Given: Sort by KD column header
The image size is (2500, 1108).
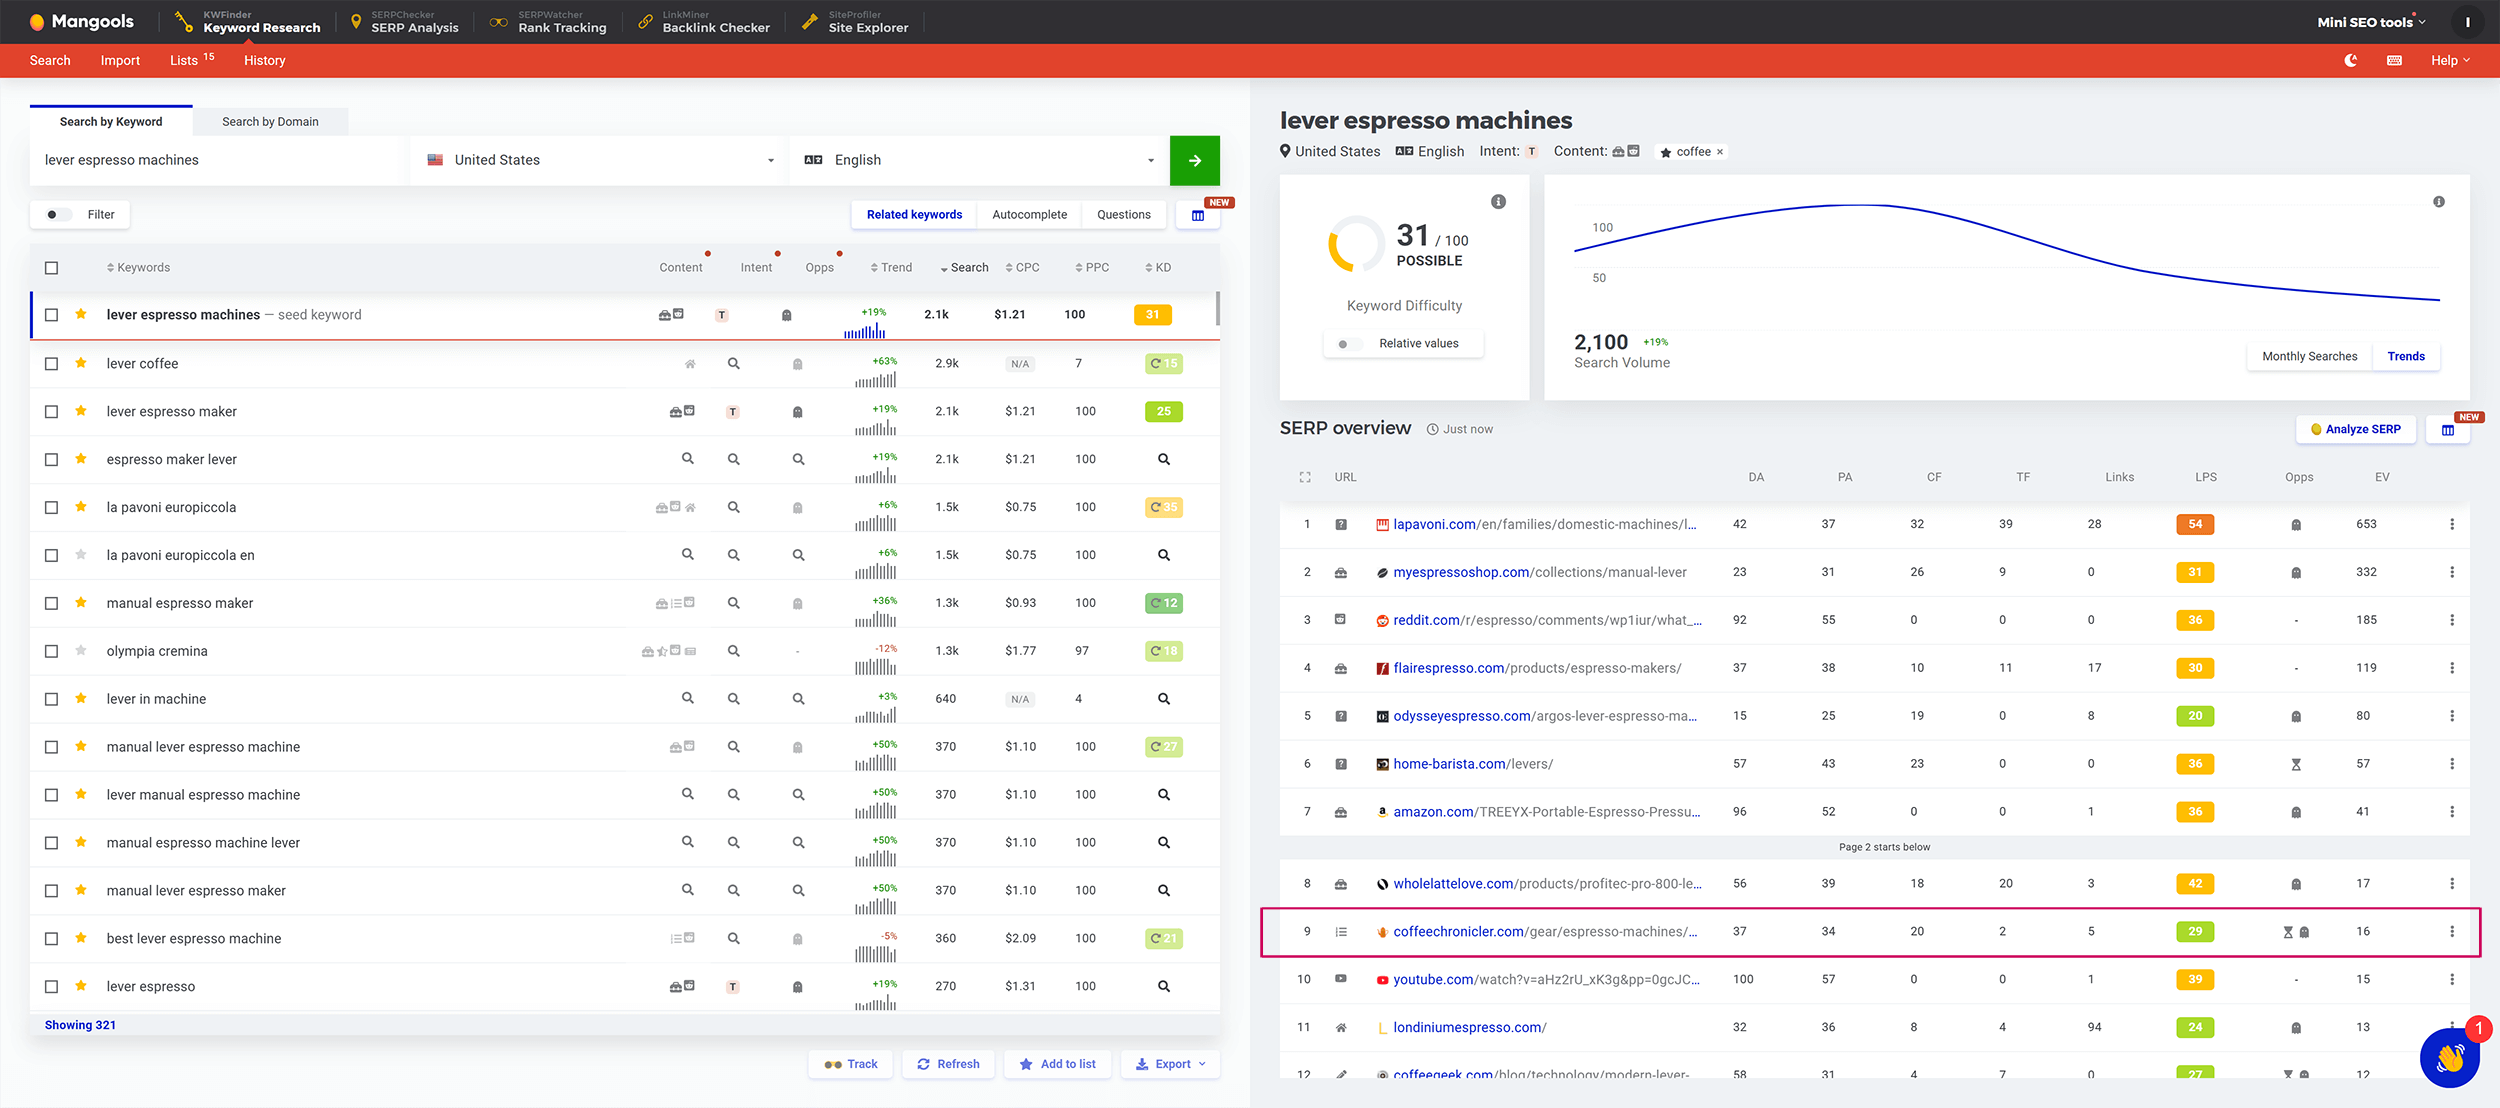Looking at the screenshot, I should click(1158, 268).
